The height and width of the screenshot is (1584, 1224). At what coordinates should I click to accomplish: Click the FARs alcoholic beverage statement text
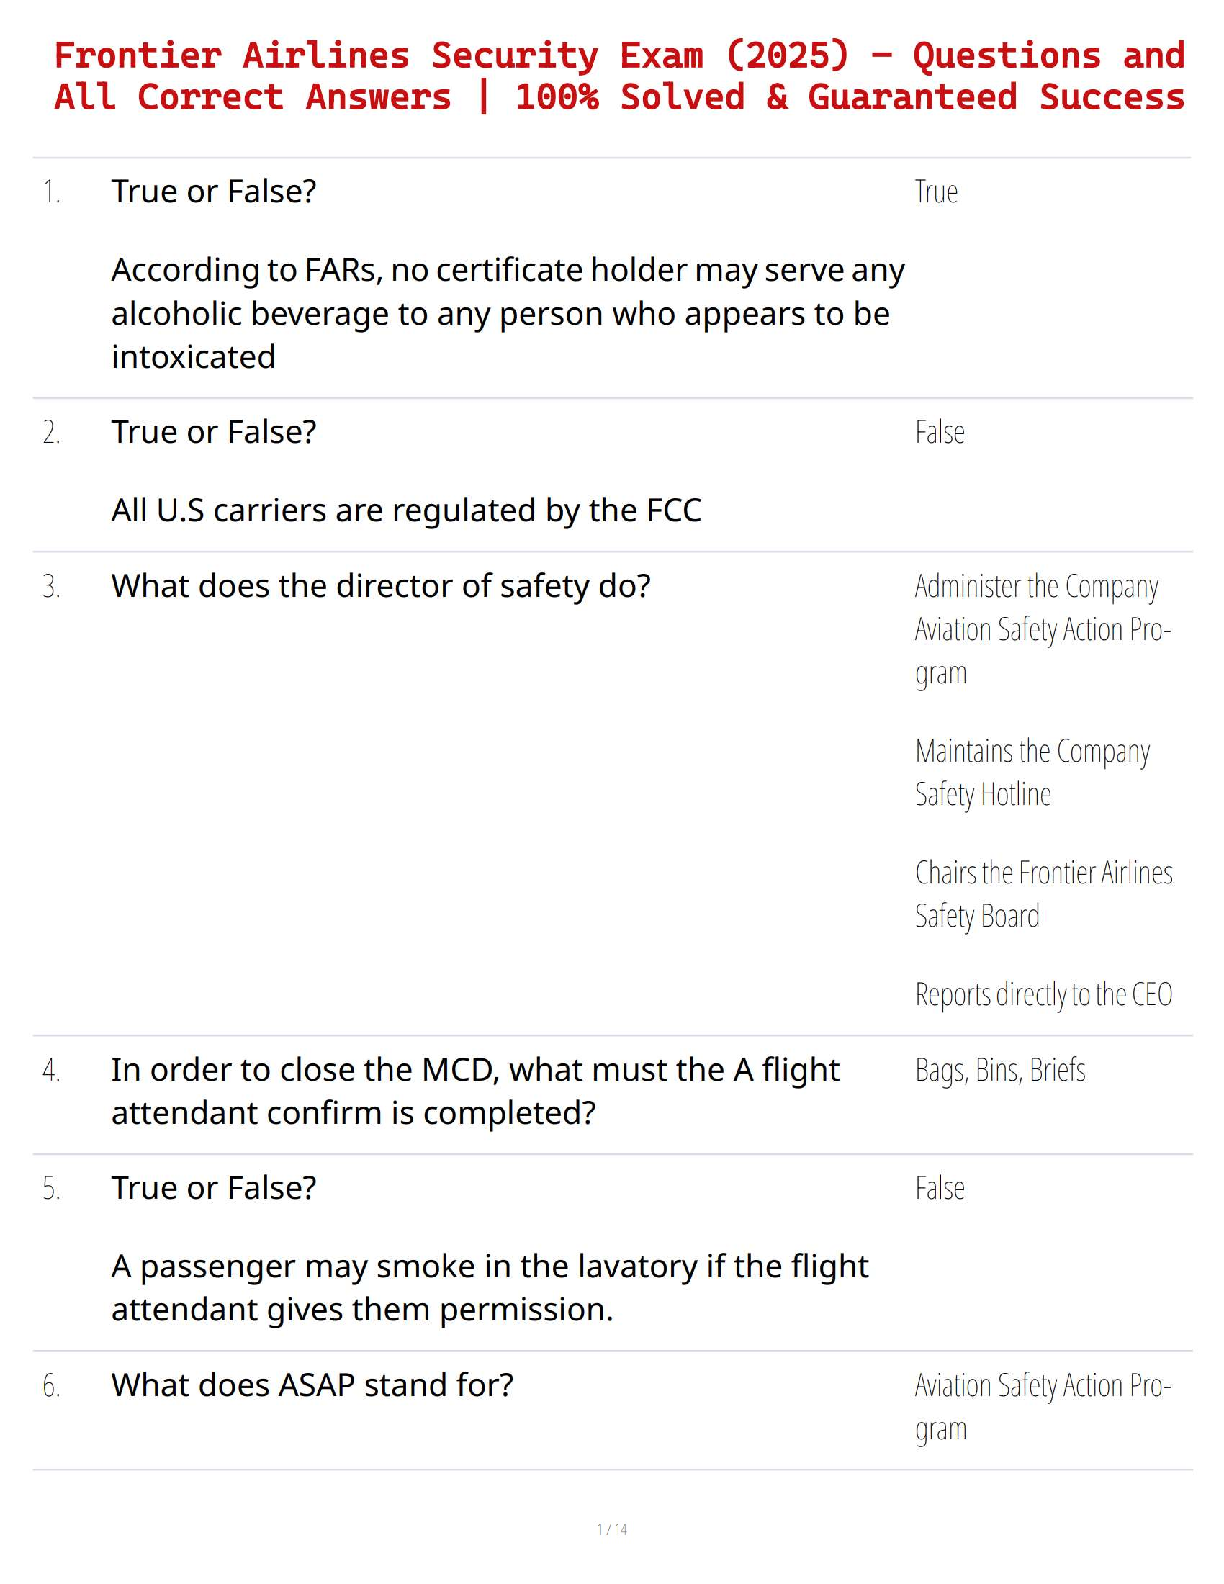pyautogui.click(x=507, y=313)
